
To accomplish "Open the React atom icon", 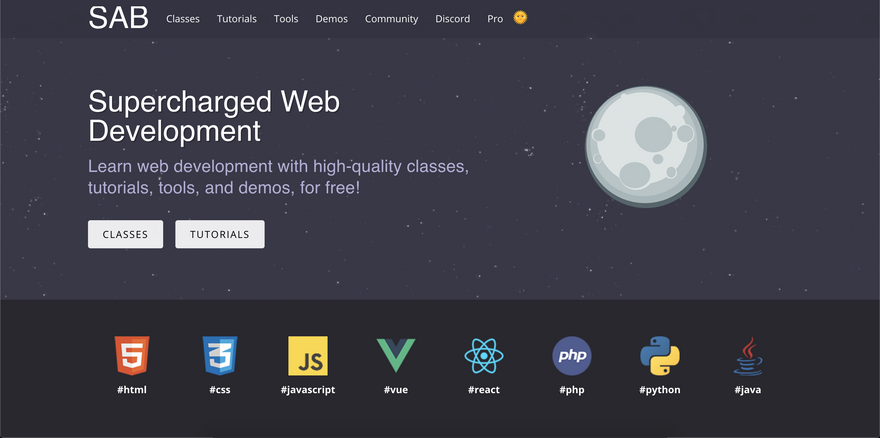I will [x=484, y=355].
